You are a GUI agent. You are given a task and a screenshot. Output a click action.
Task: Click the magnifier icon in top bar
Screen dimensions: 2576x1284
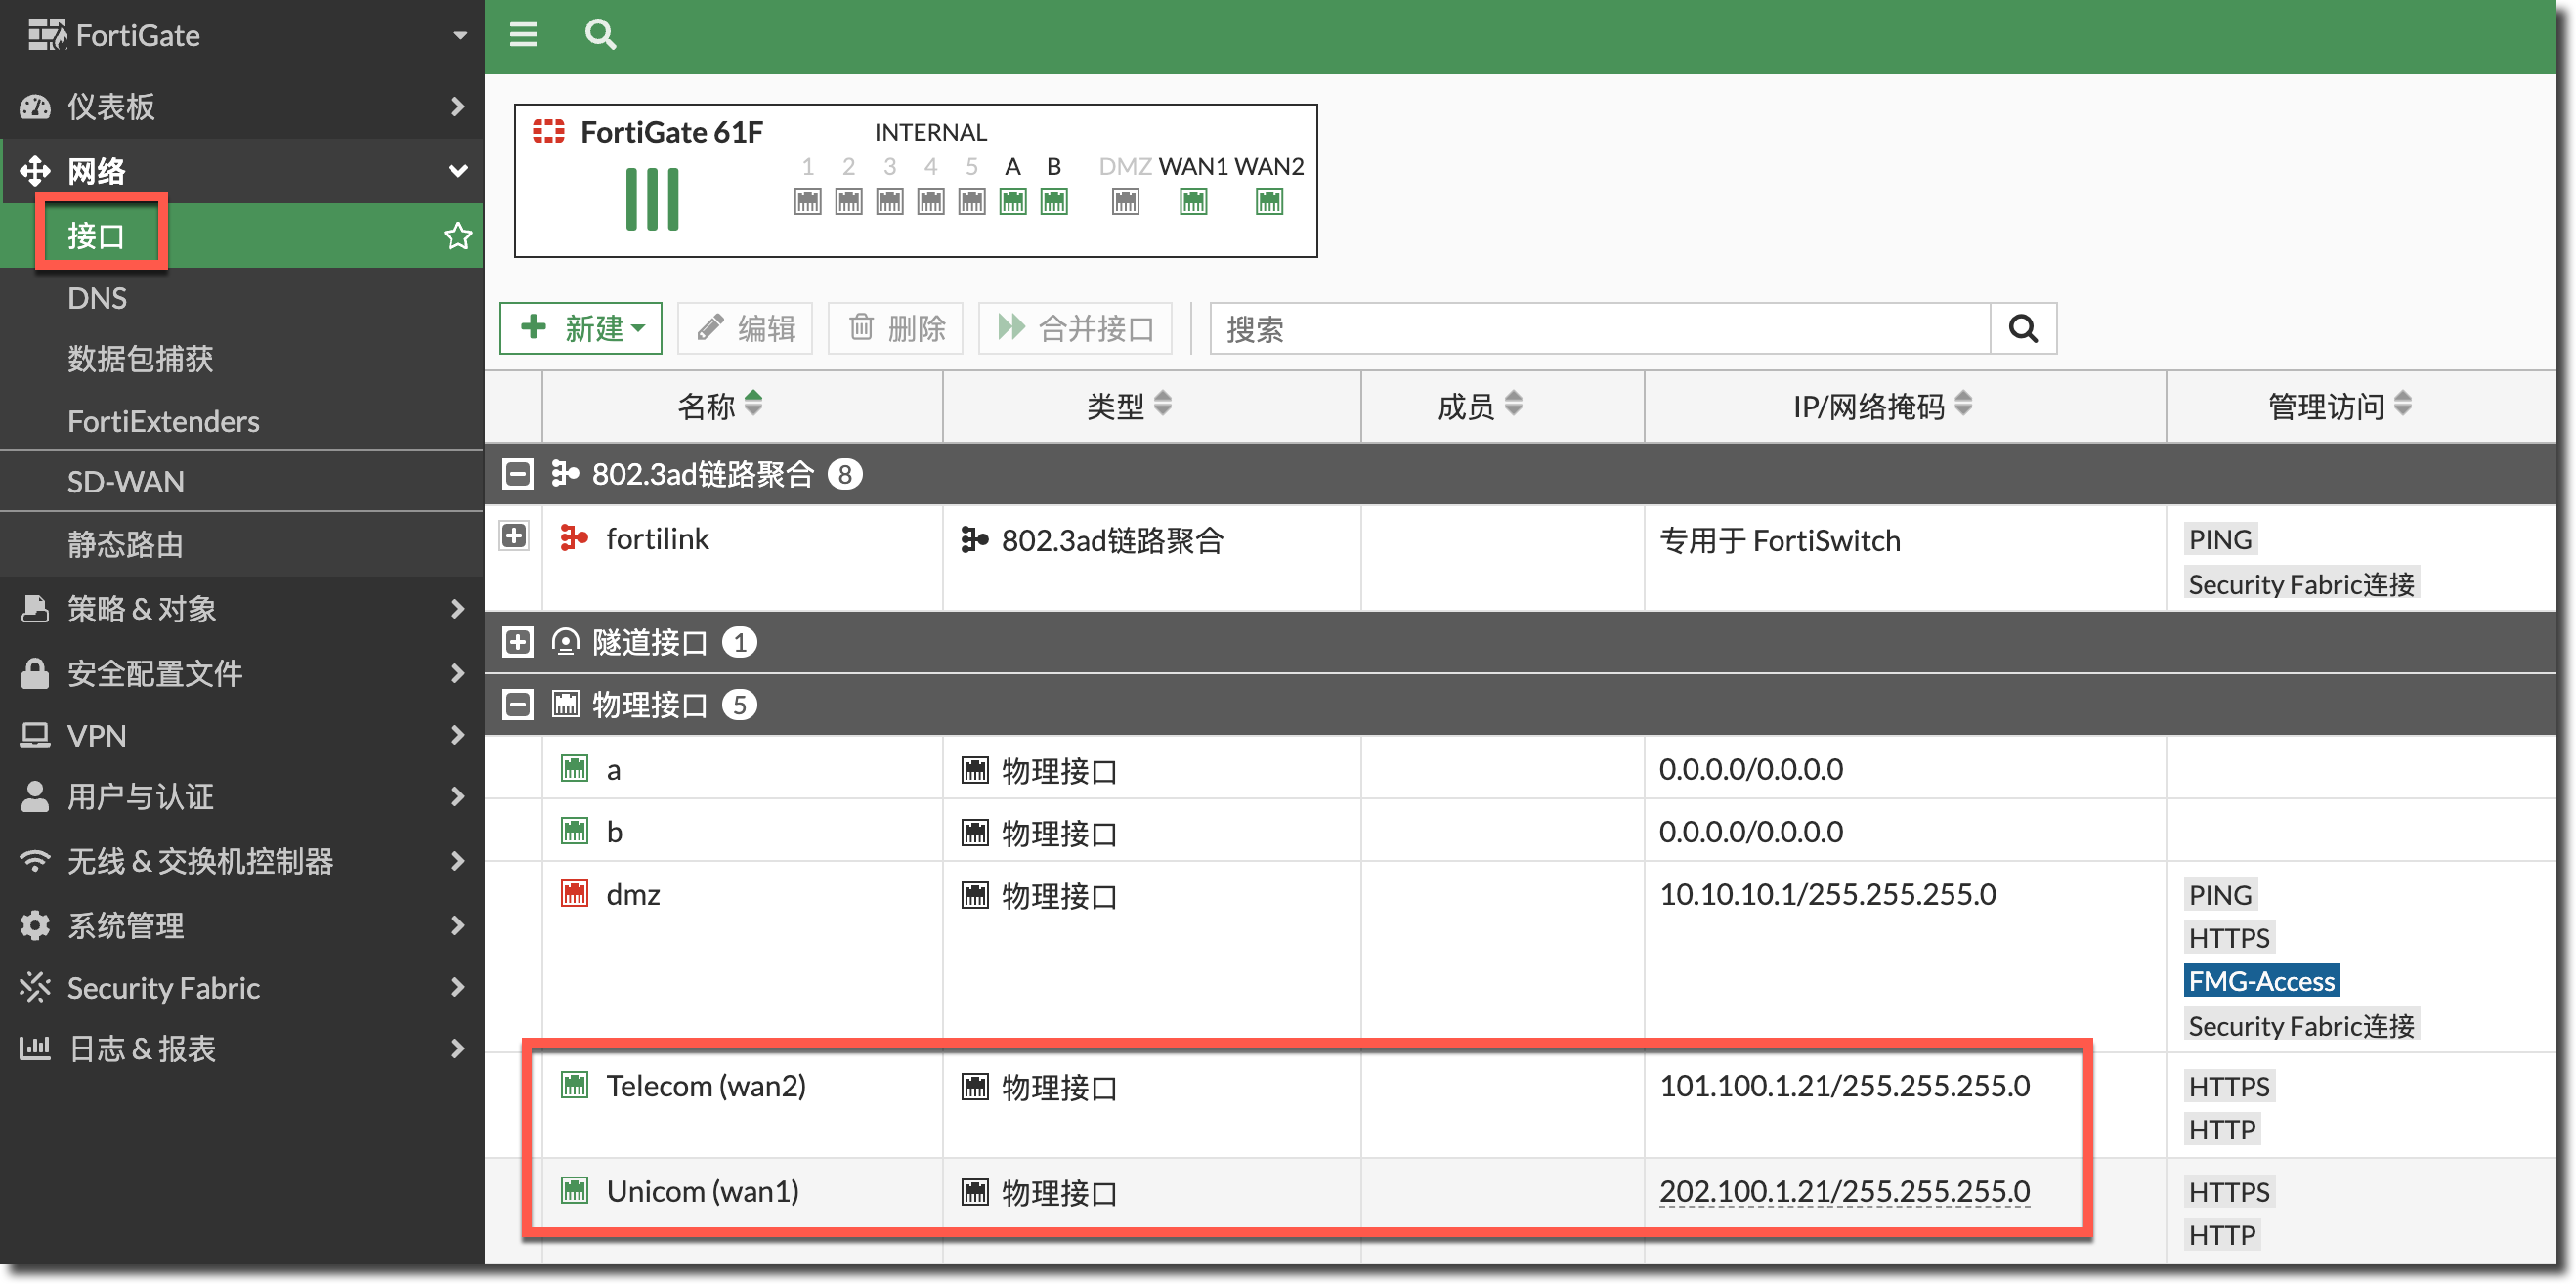(x=600, y=35)
